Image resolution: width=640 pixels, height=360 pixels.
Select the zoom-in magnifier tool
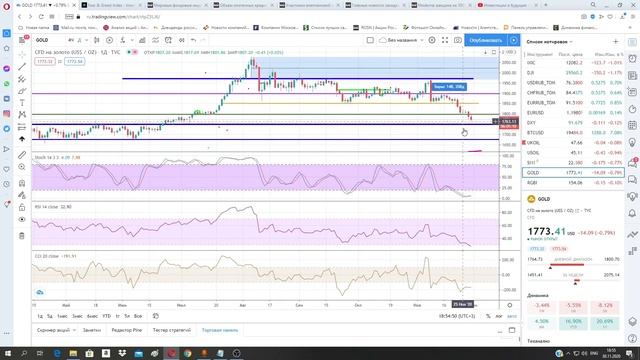(22, 167)
